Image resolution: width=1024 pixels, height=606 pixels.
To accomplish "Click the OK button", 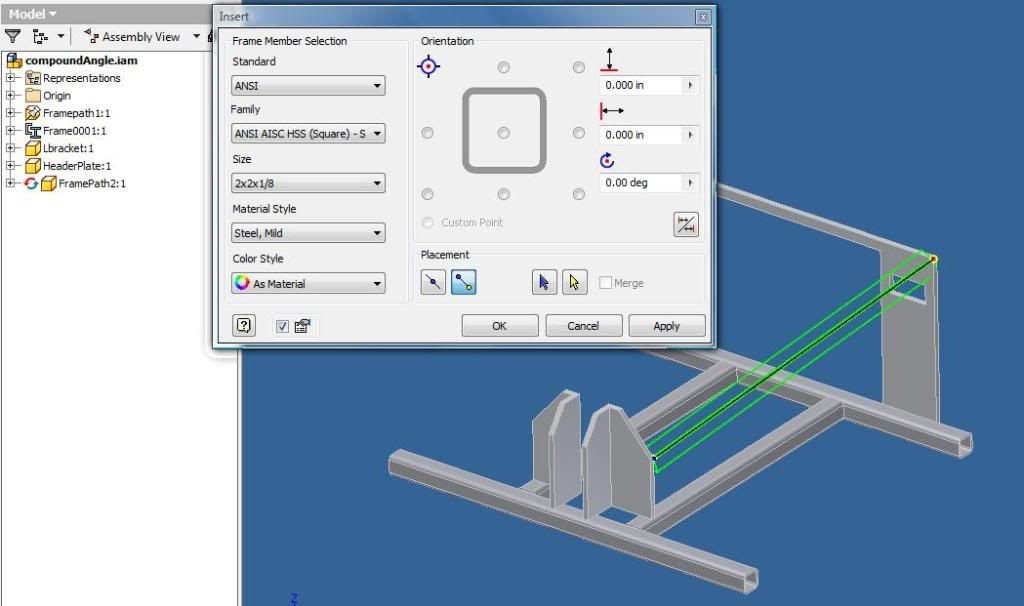I will click(499, 326).
